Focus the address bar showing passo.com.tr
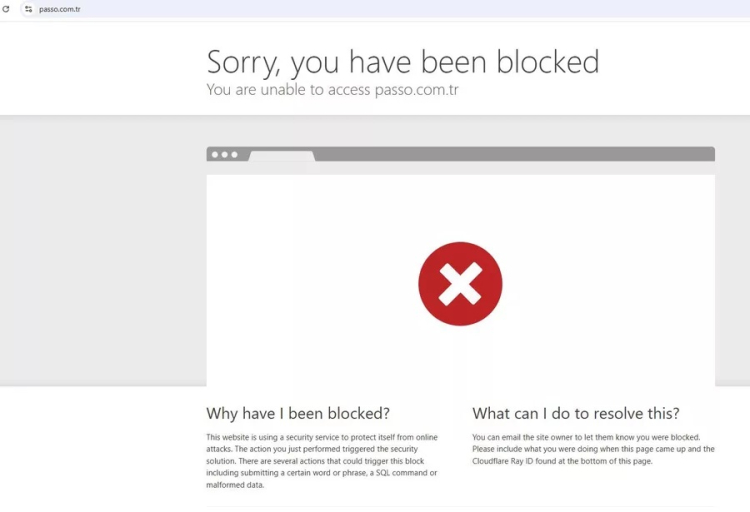750x512 pixels. point(200,9)
